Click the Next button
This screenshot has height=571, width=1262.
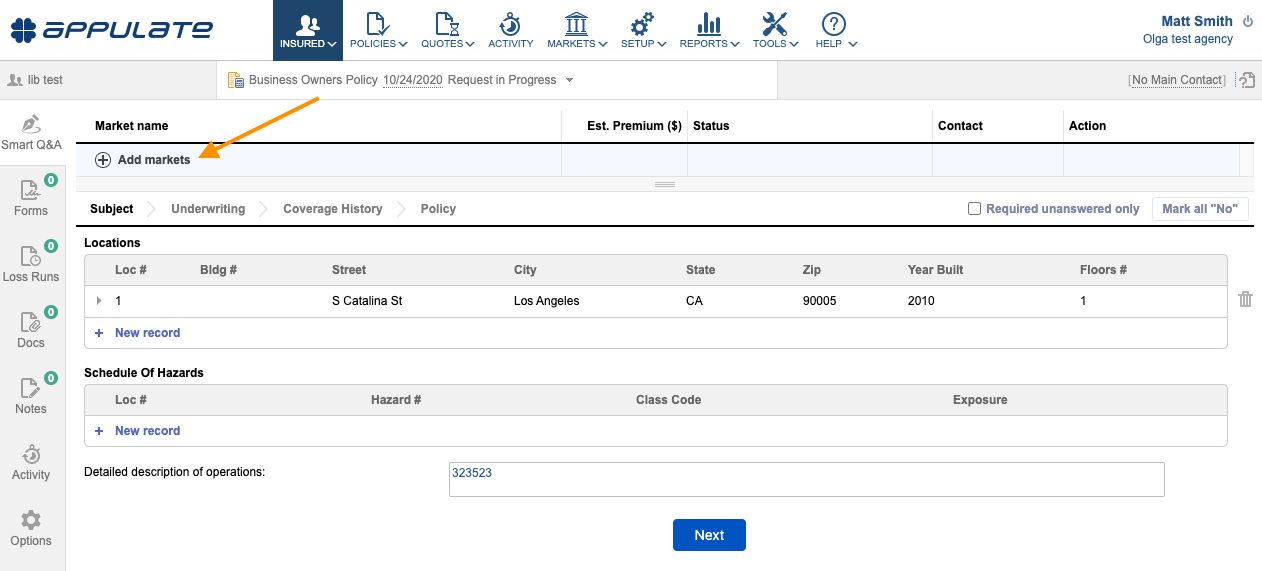709,535
